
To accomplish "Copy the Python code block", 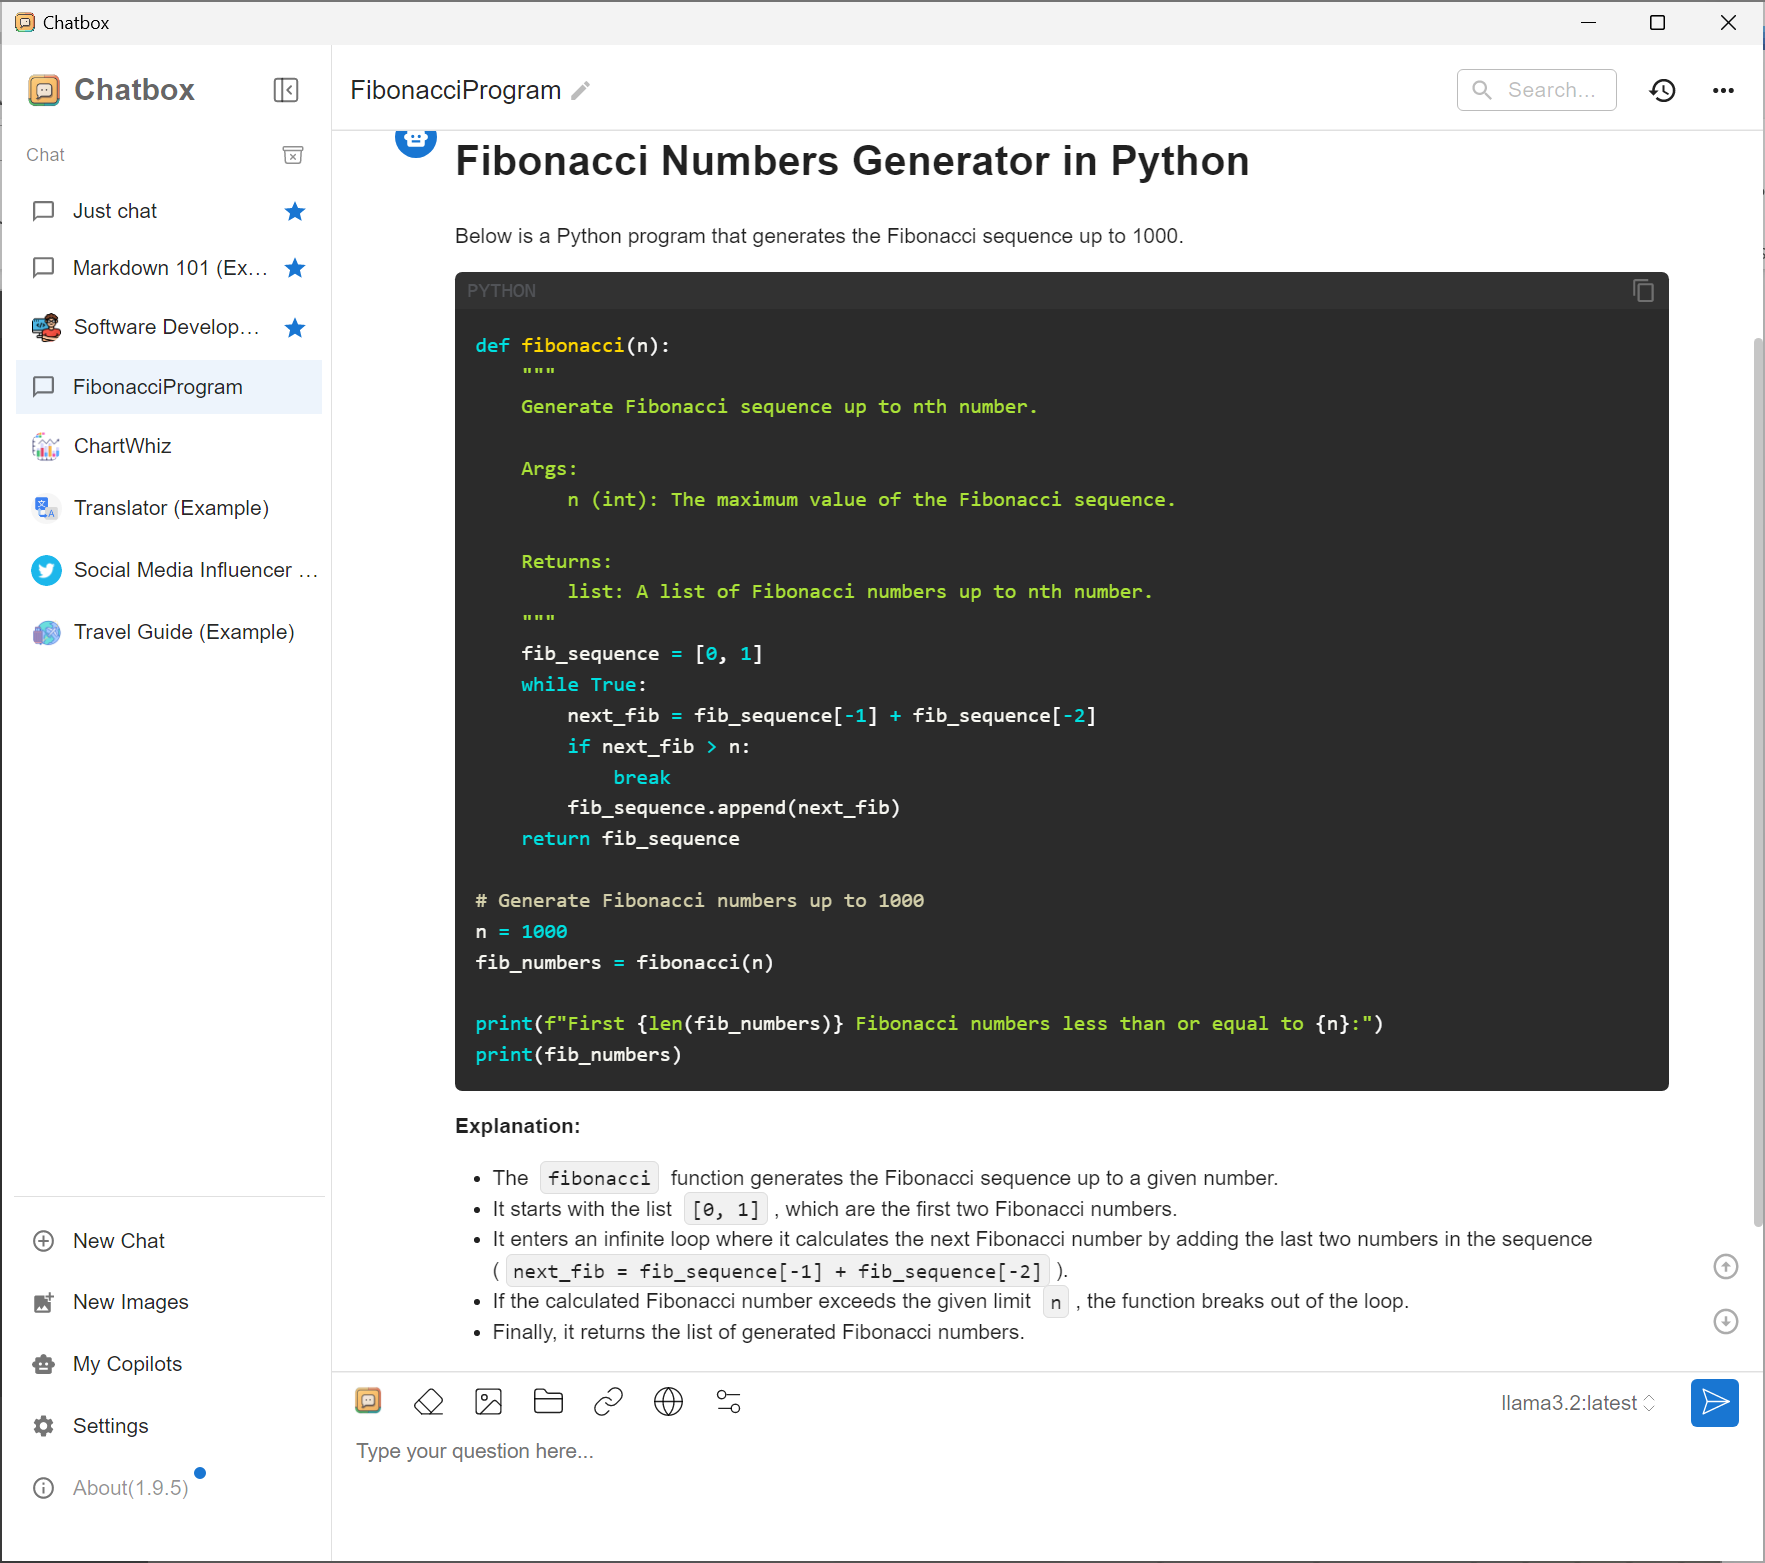I will (x=1642, y=291).
